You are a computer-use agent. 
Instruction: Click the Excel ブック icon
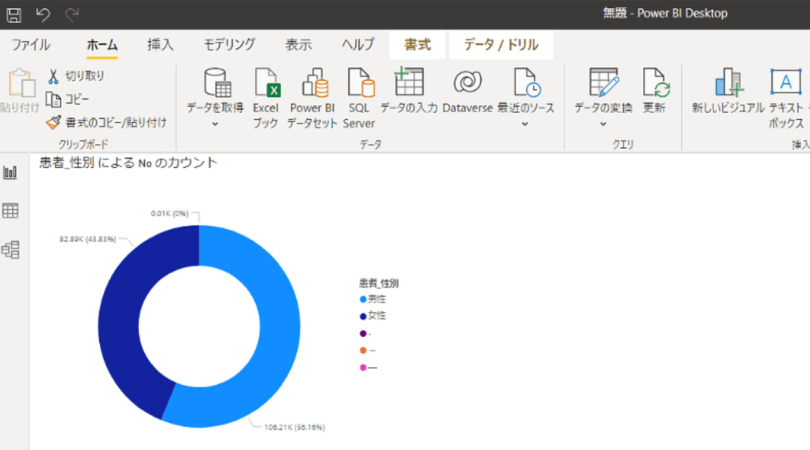[x=266, y=83]
